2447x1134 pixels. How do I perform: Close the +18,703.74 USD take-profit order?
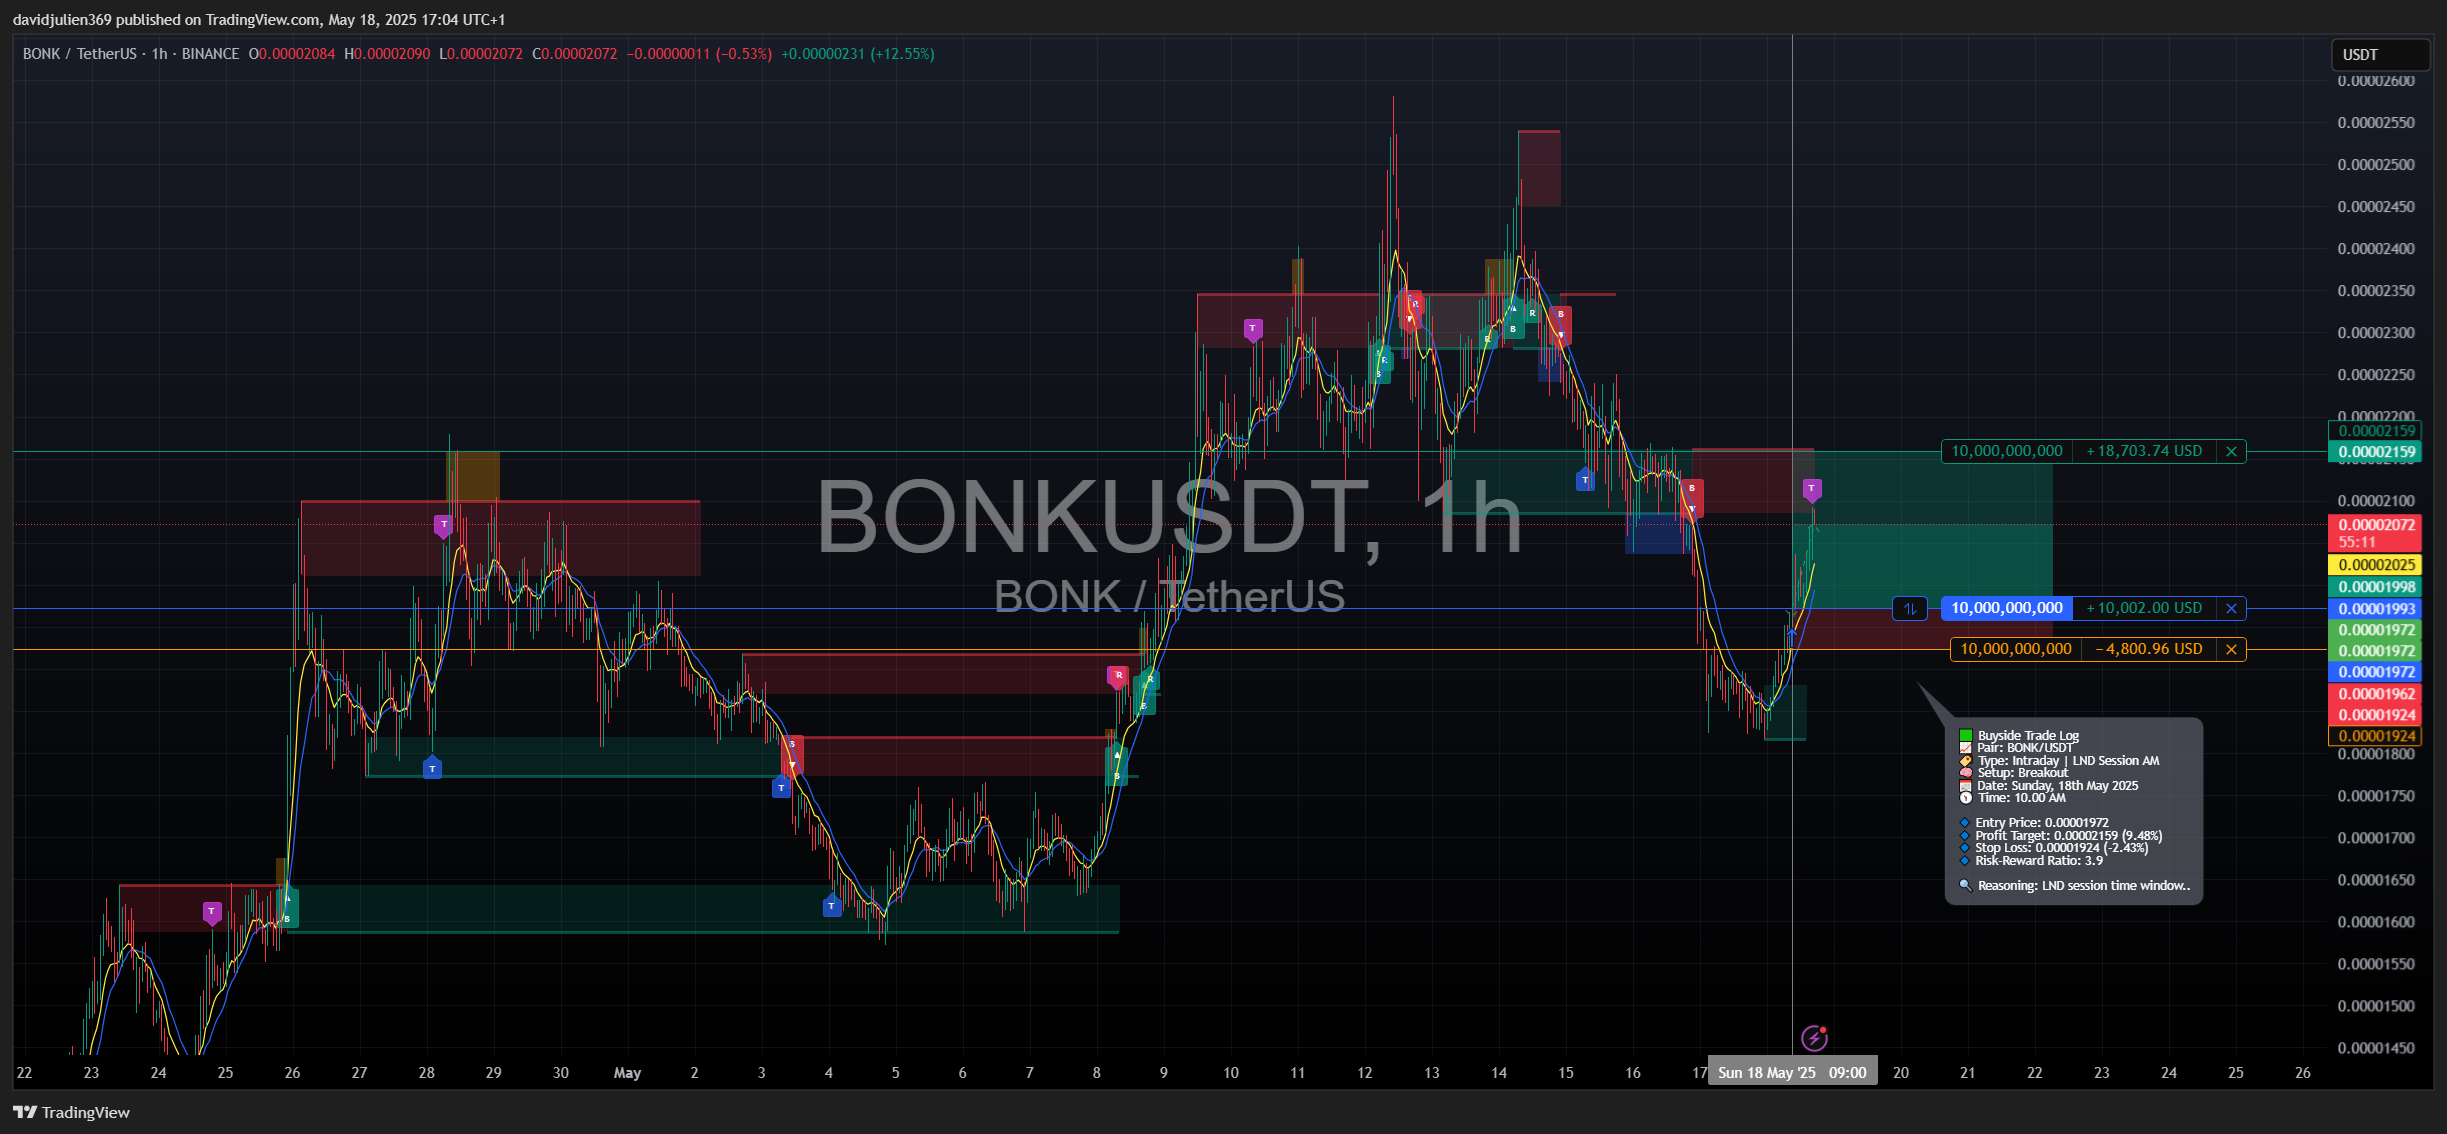[2231, 452]
